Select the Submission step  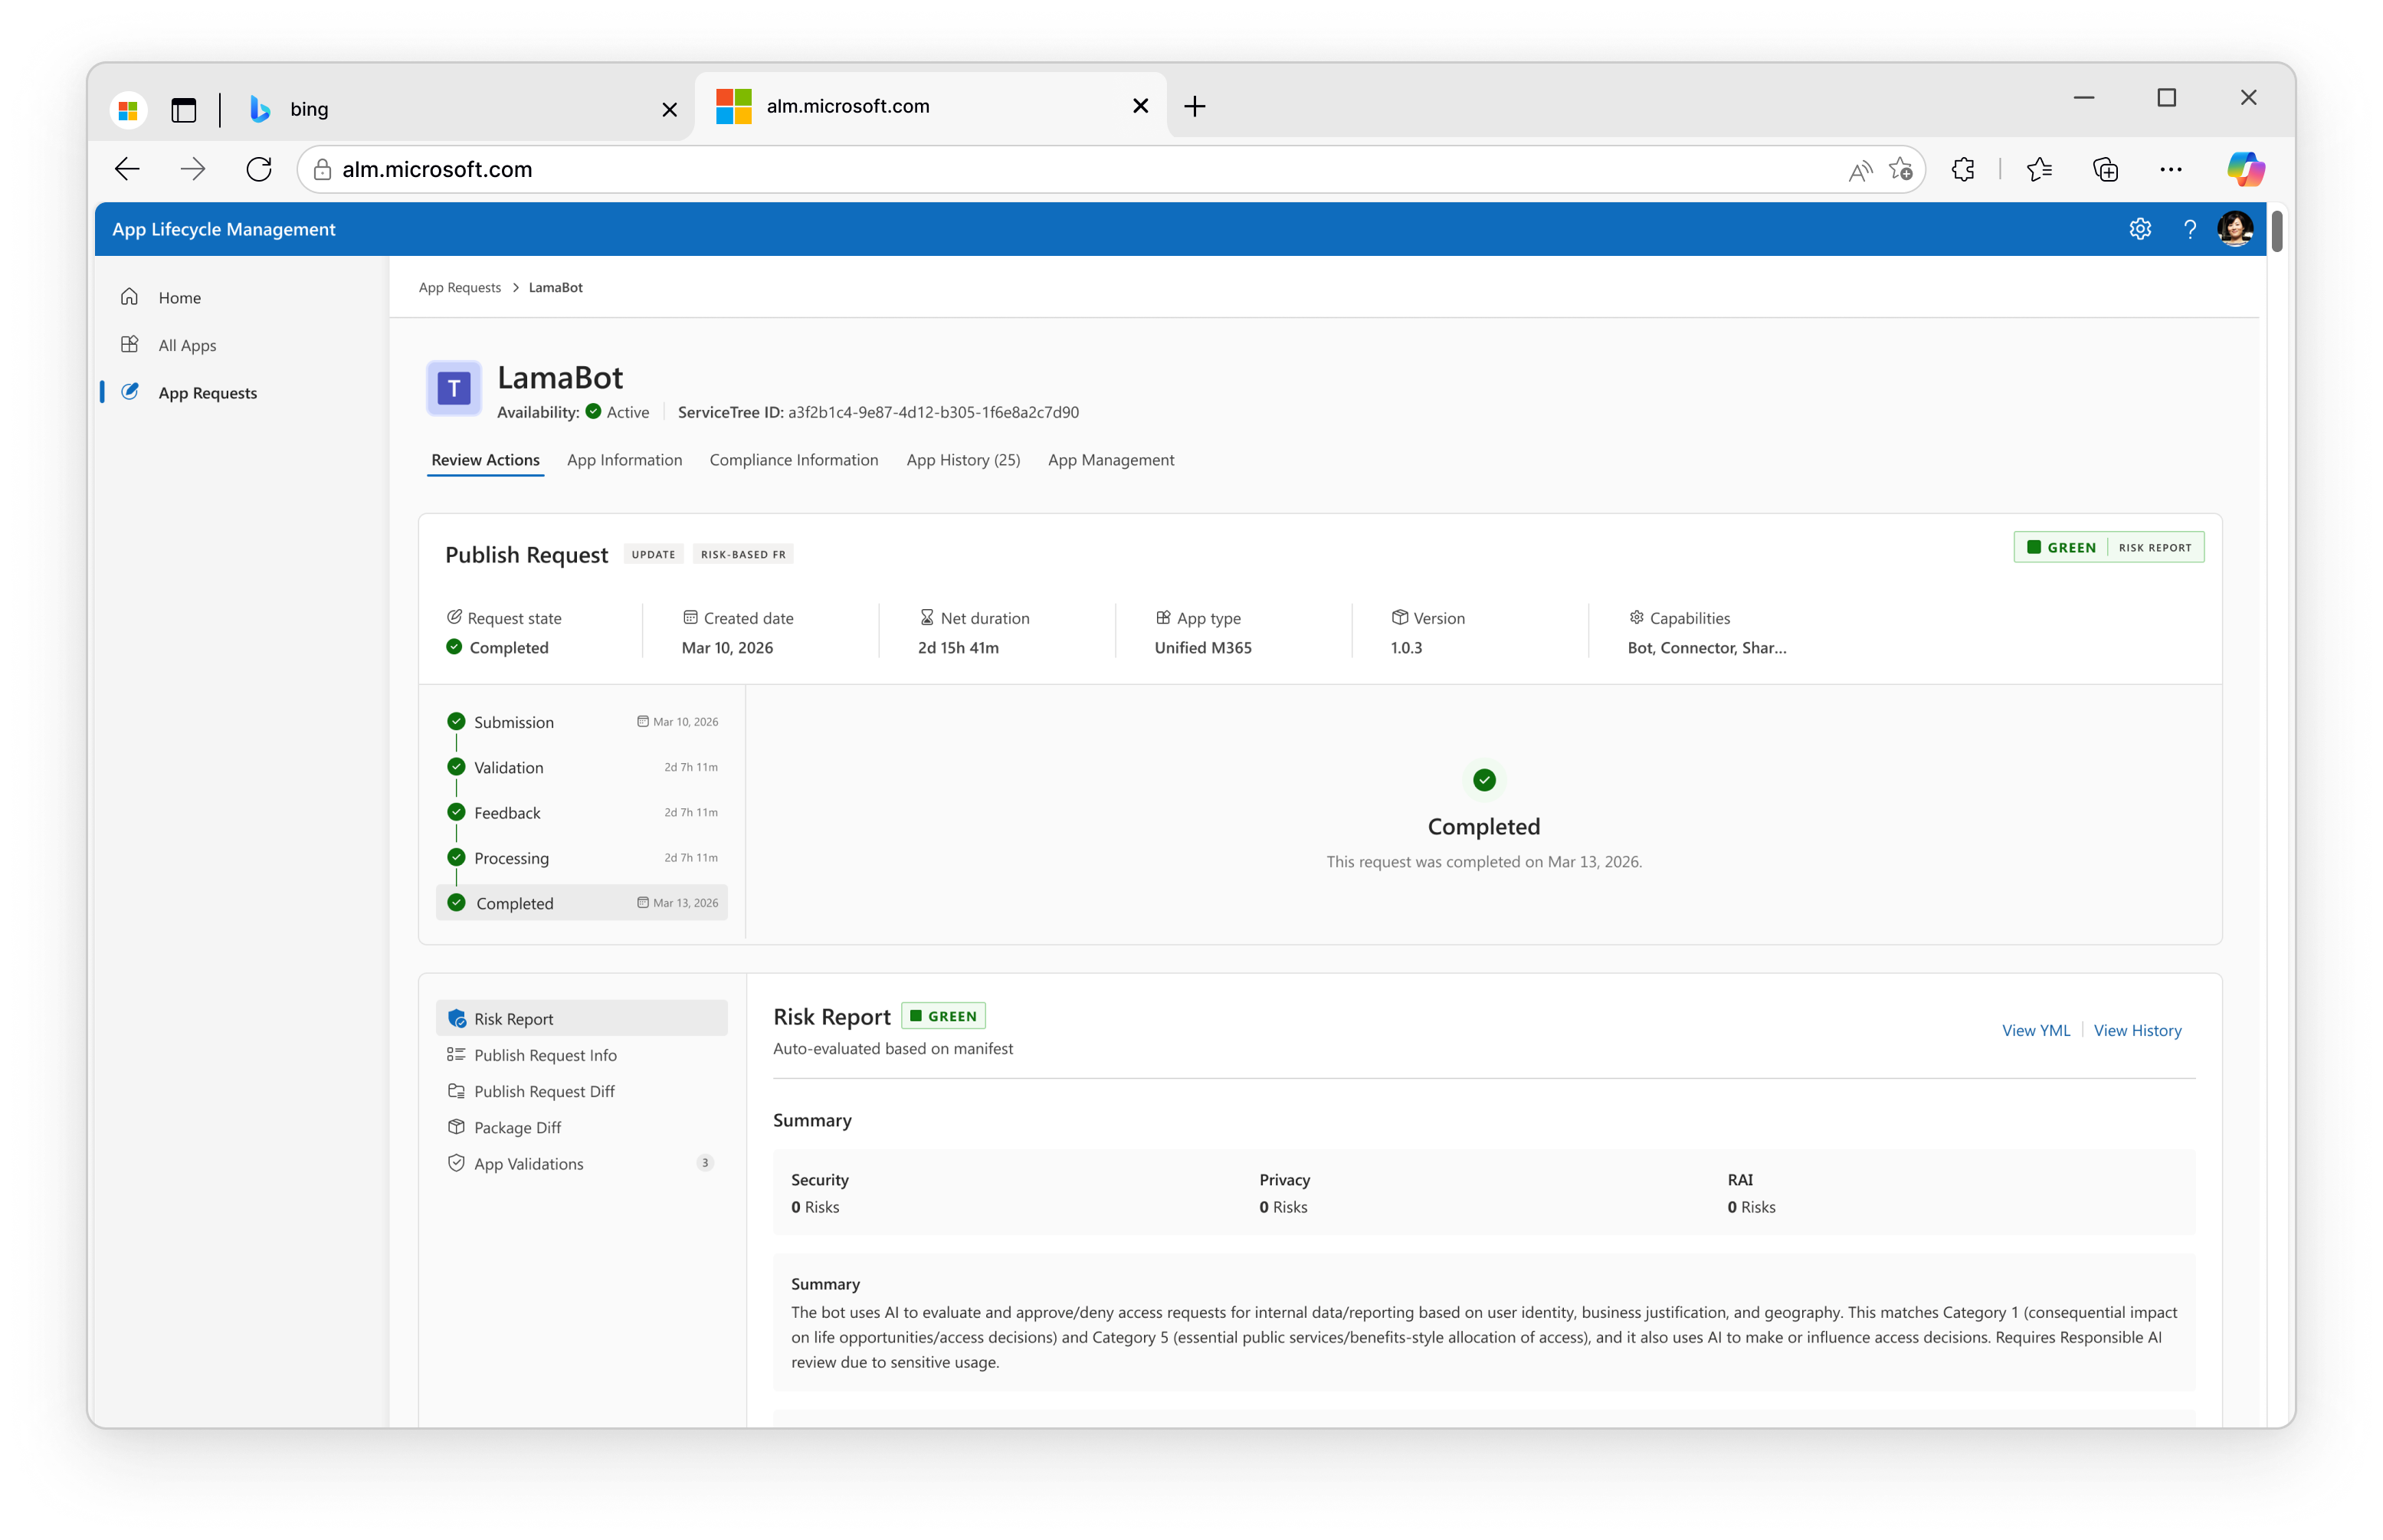(582, 722)
